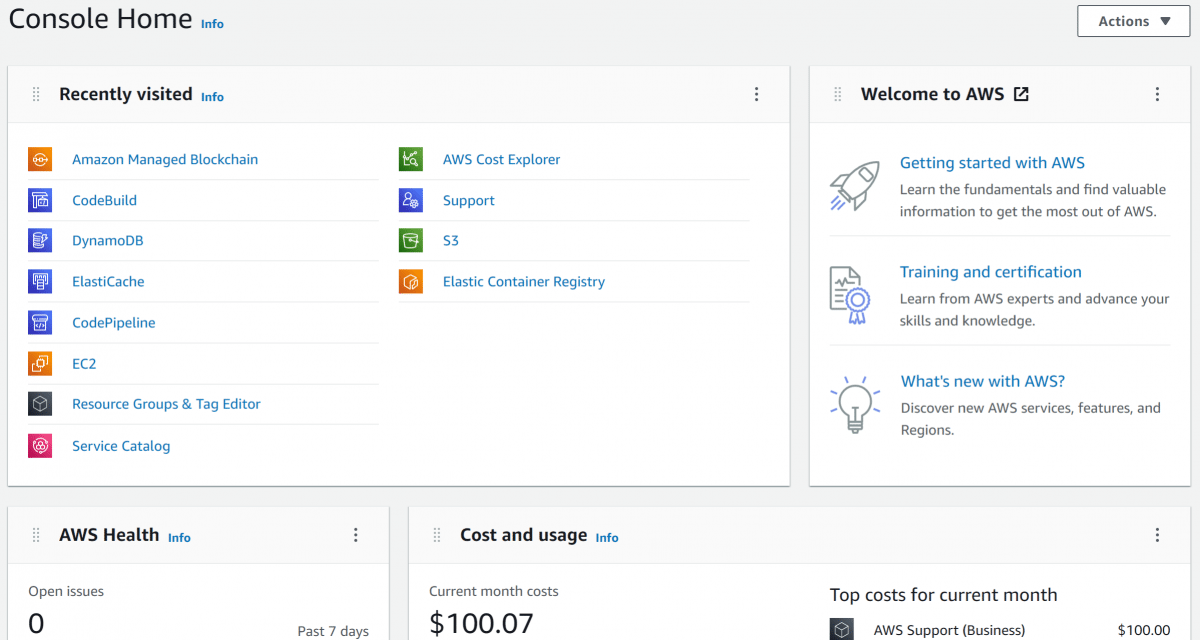Open the Service Catalog link

coord(121,446)
